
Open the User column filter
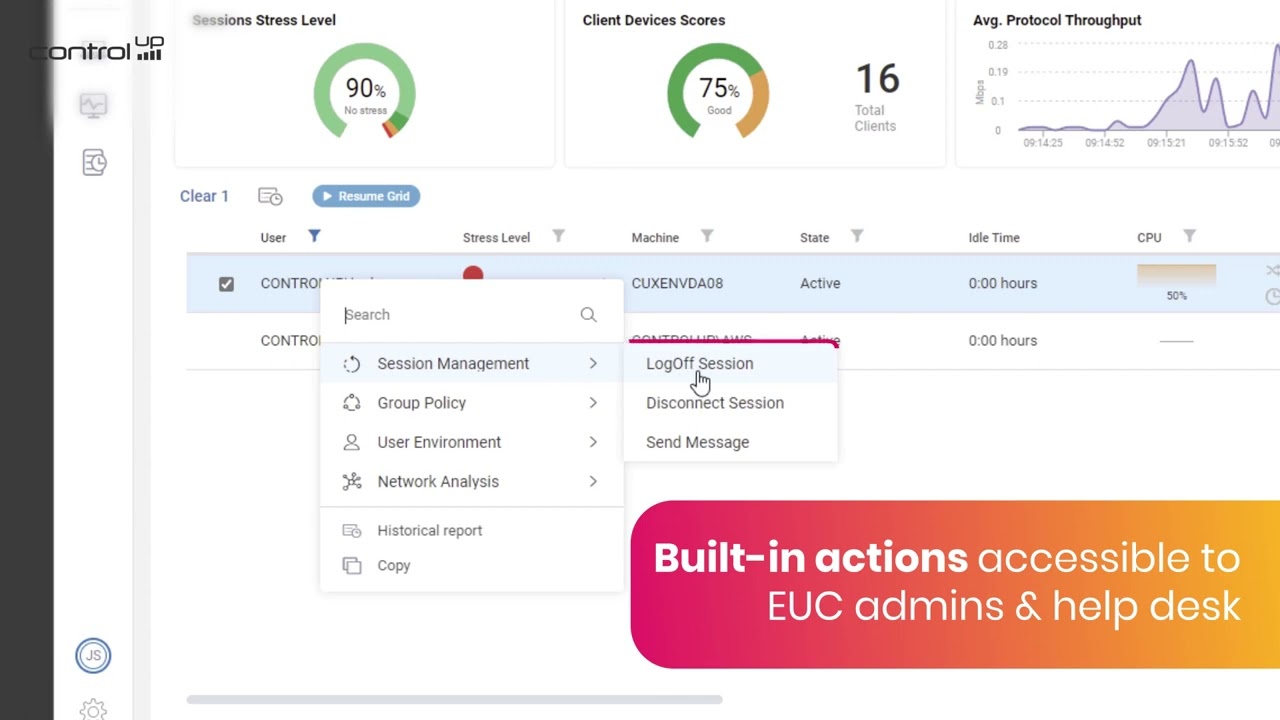314,236
